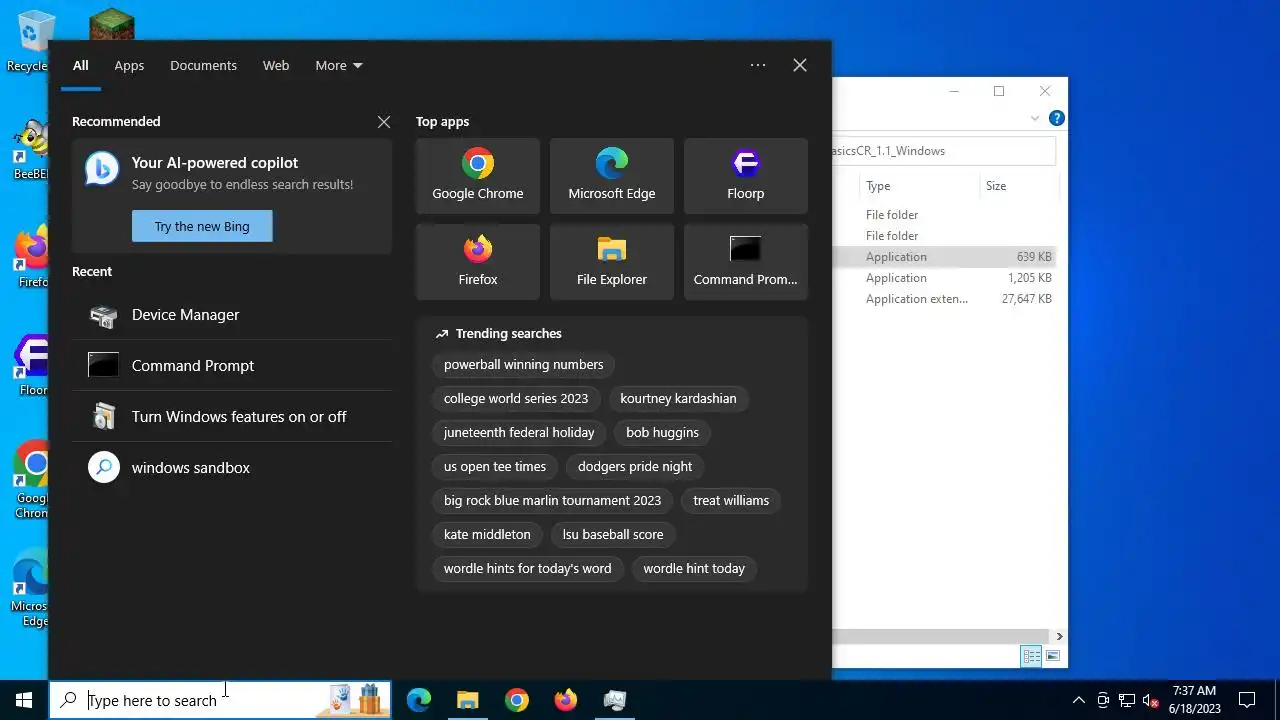This screenshot has height=720, width=1280.
Task: Search recent query windows sandbox
Action: click(x=232, y=468)
